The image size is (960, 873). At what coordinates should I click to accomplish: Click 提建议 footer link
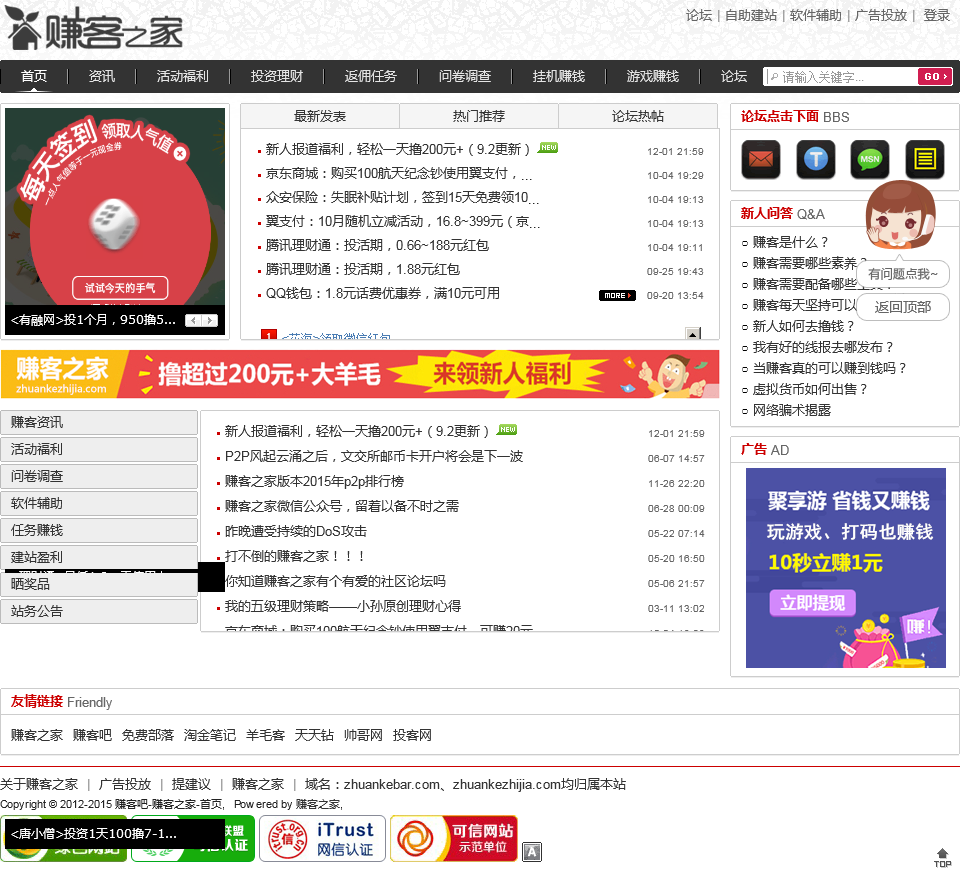click(x=191, y=784)
